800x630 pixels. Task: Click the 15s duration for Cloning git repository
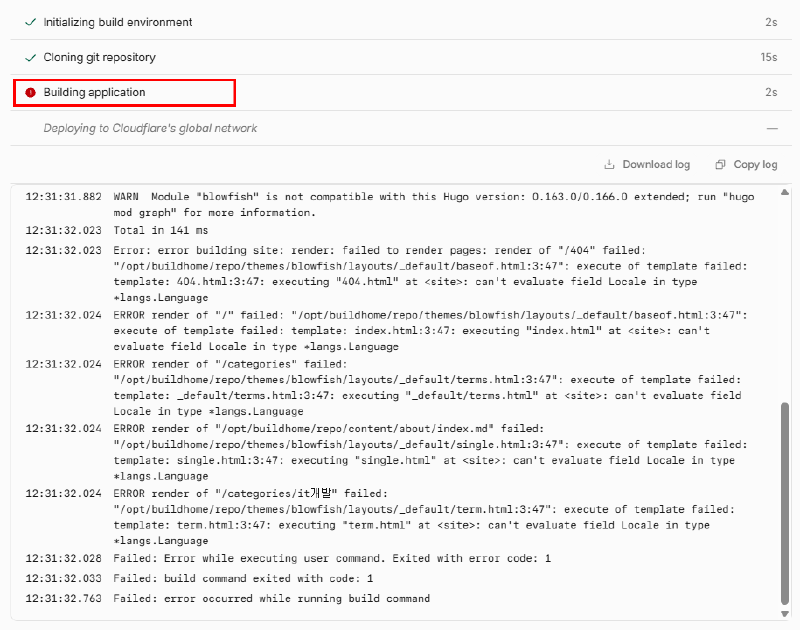click(769, 57)
